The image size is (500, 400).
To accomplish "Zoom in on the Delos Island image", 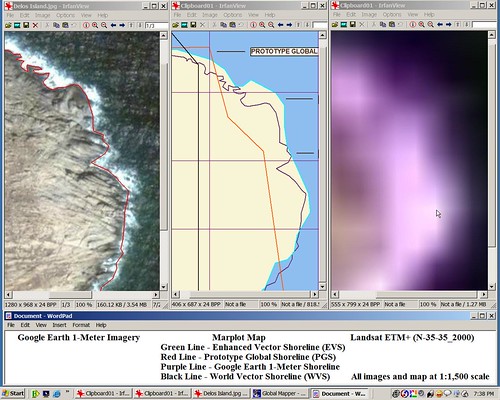I will pyautogui.click(x=95, y=25).
